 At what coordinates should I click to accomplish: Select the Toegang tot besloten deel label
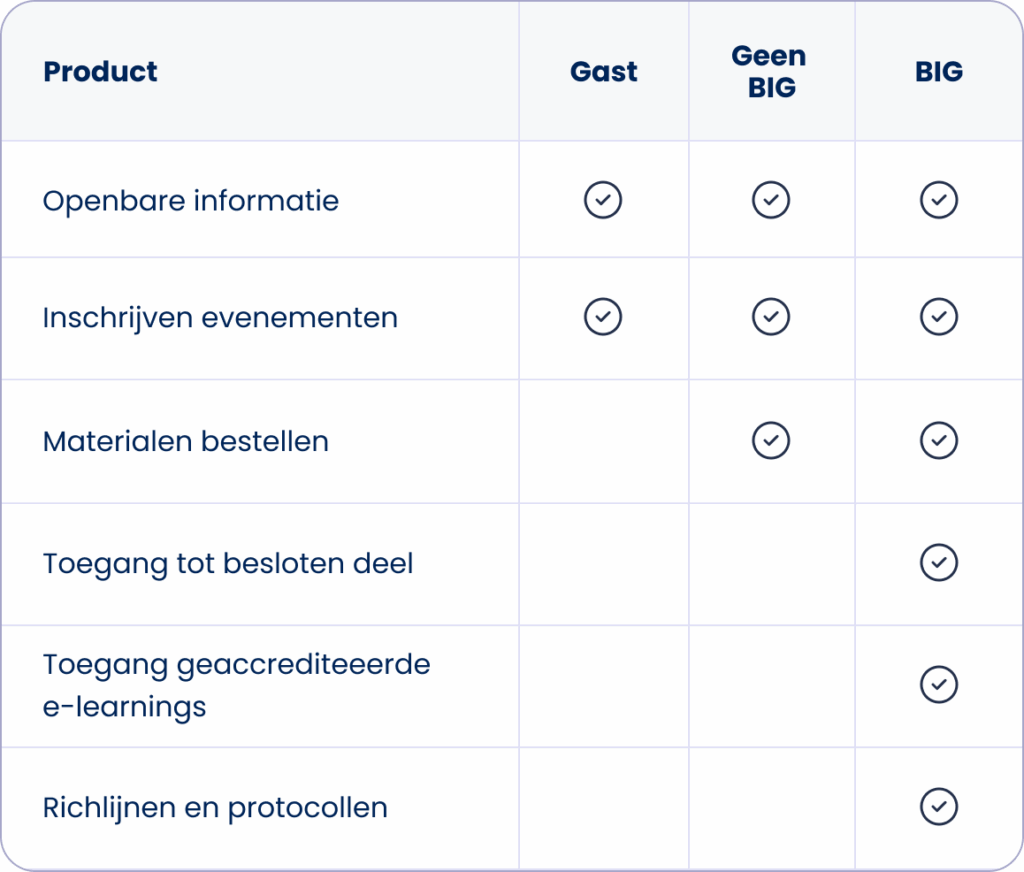click(x=228, y=563)
